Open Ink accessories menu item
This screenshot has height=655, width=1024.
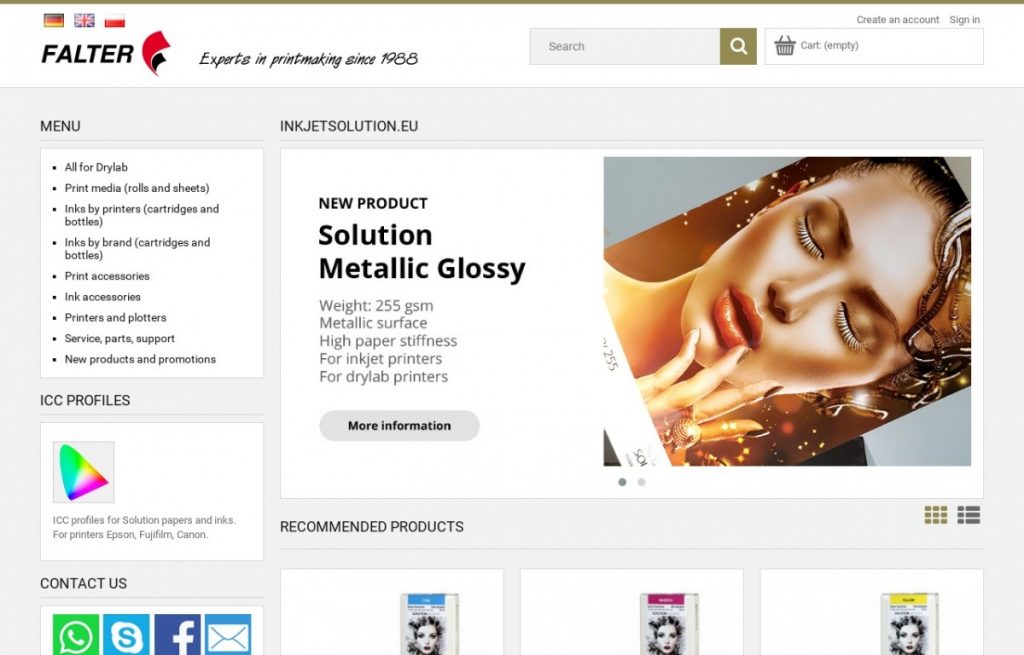coord(103,297)
